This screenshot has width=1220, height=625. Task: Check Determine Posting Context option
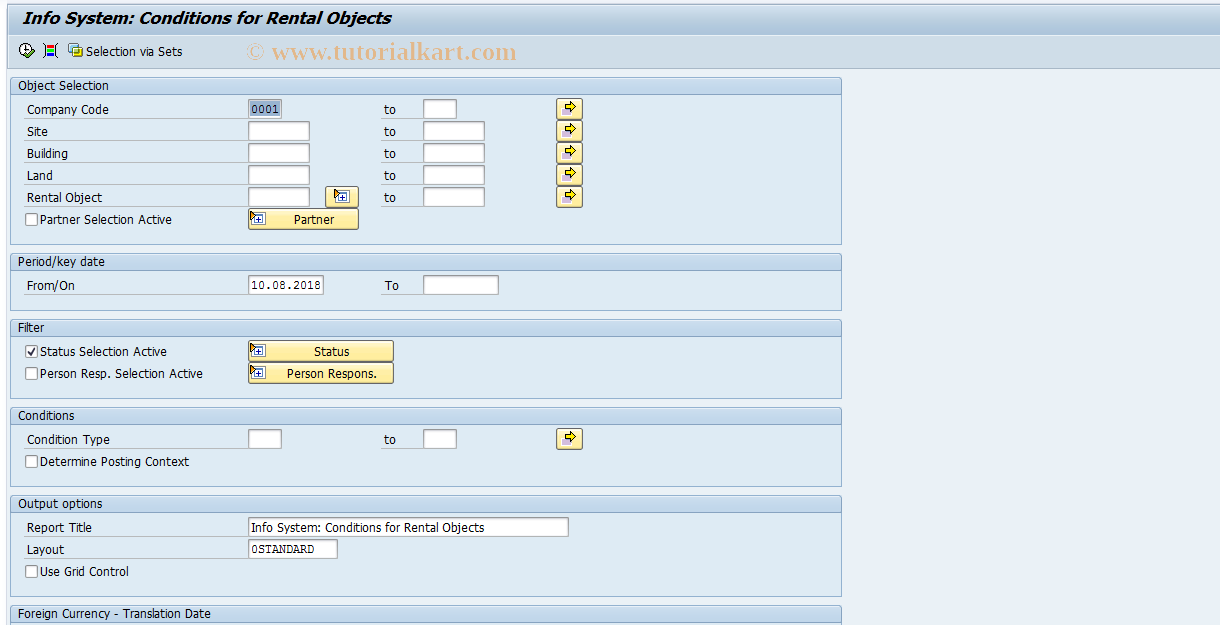(x=32, y=462)
